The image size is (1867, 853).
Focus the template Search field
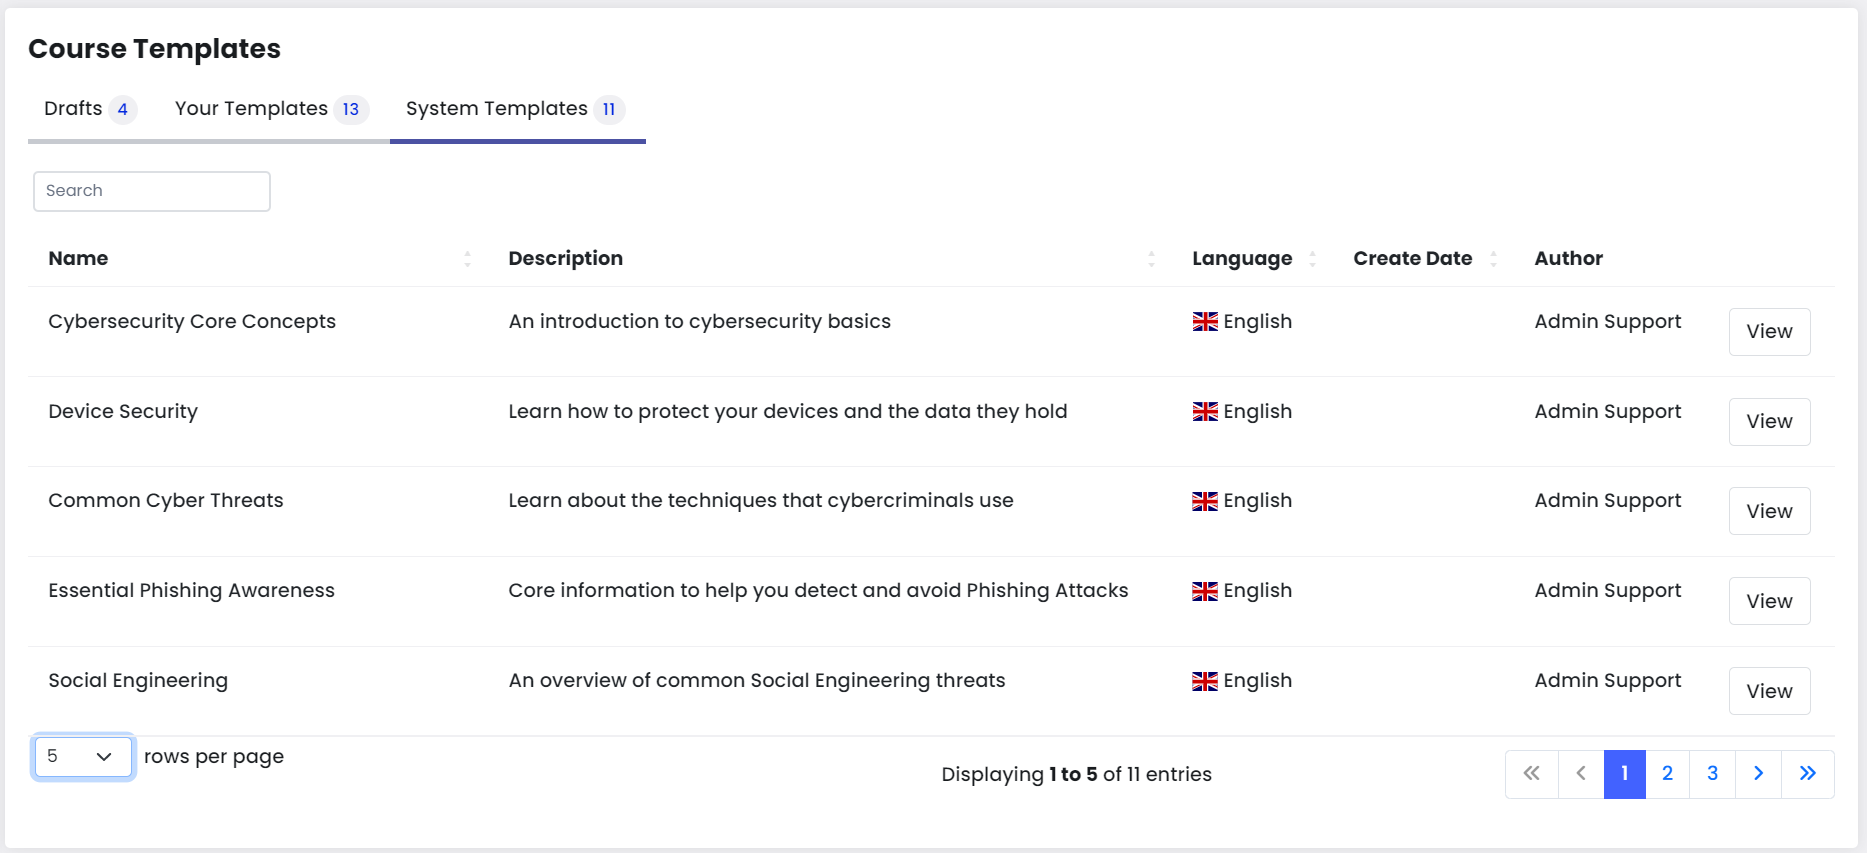152,191
